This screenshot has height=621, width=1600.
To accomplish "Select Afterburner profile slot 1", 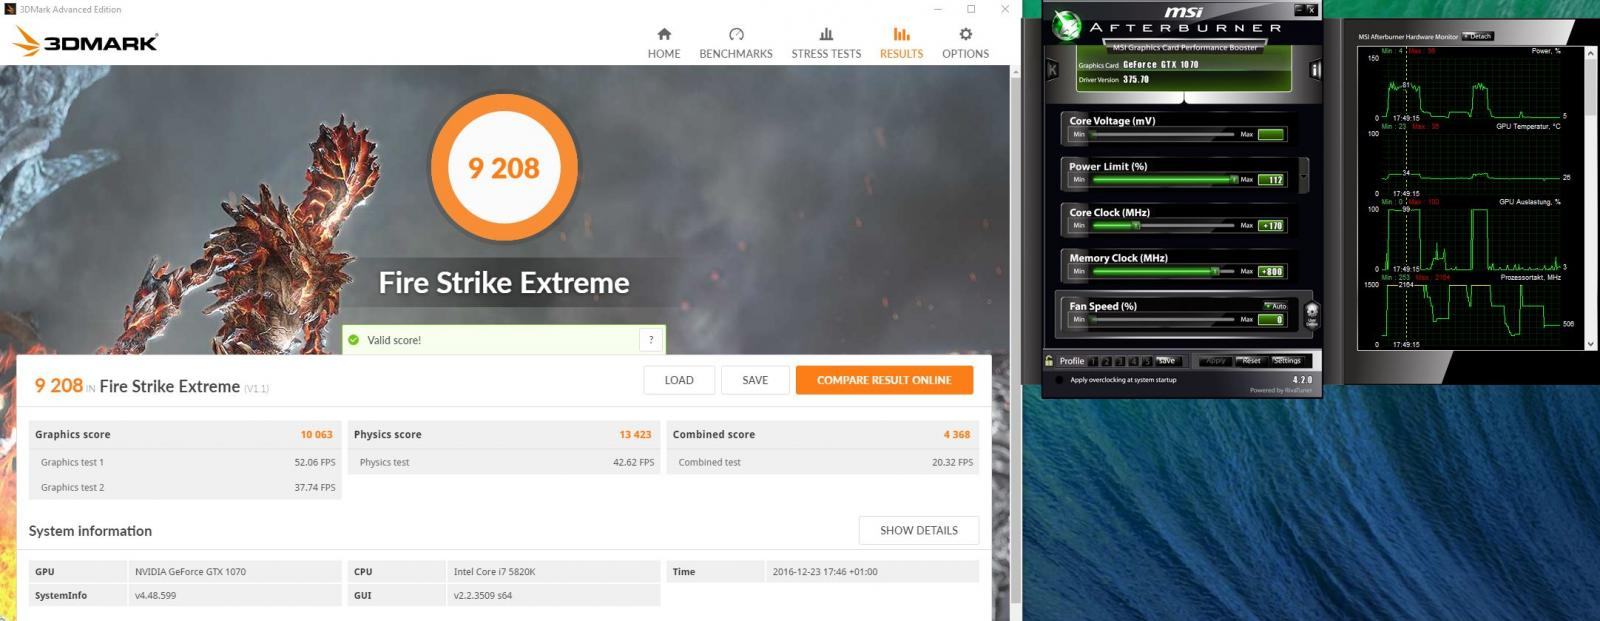I will click(x=1093, y=361).
